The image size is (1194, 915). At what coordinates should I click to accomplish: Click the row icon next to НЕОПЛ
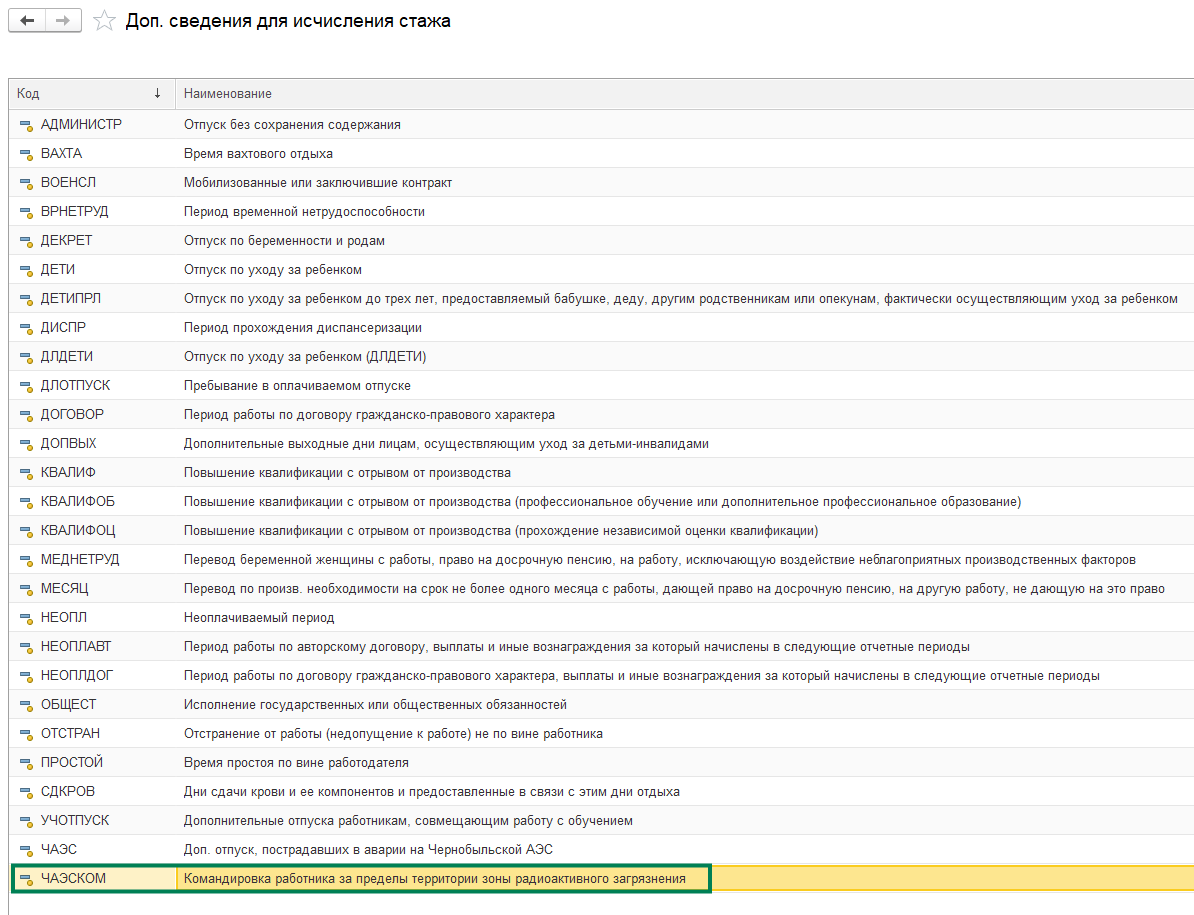26,618
